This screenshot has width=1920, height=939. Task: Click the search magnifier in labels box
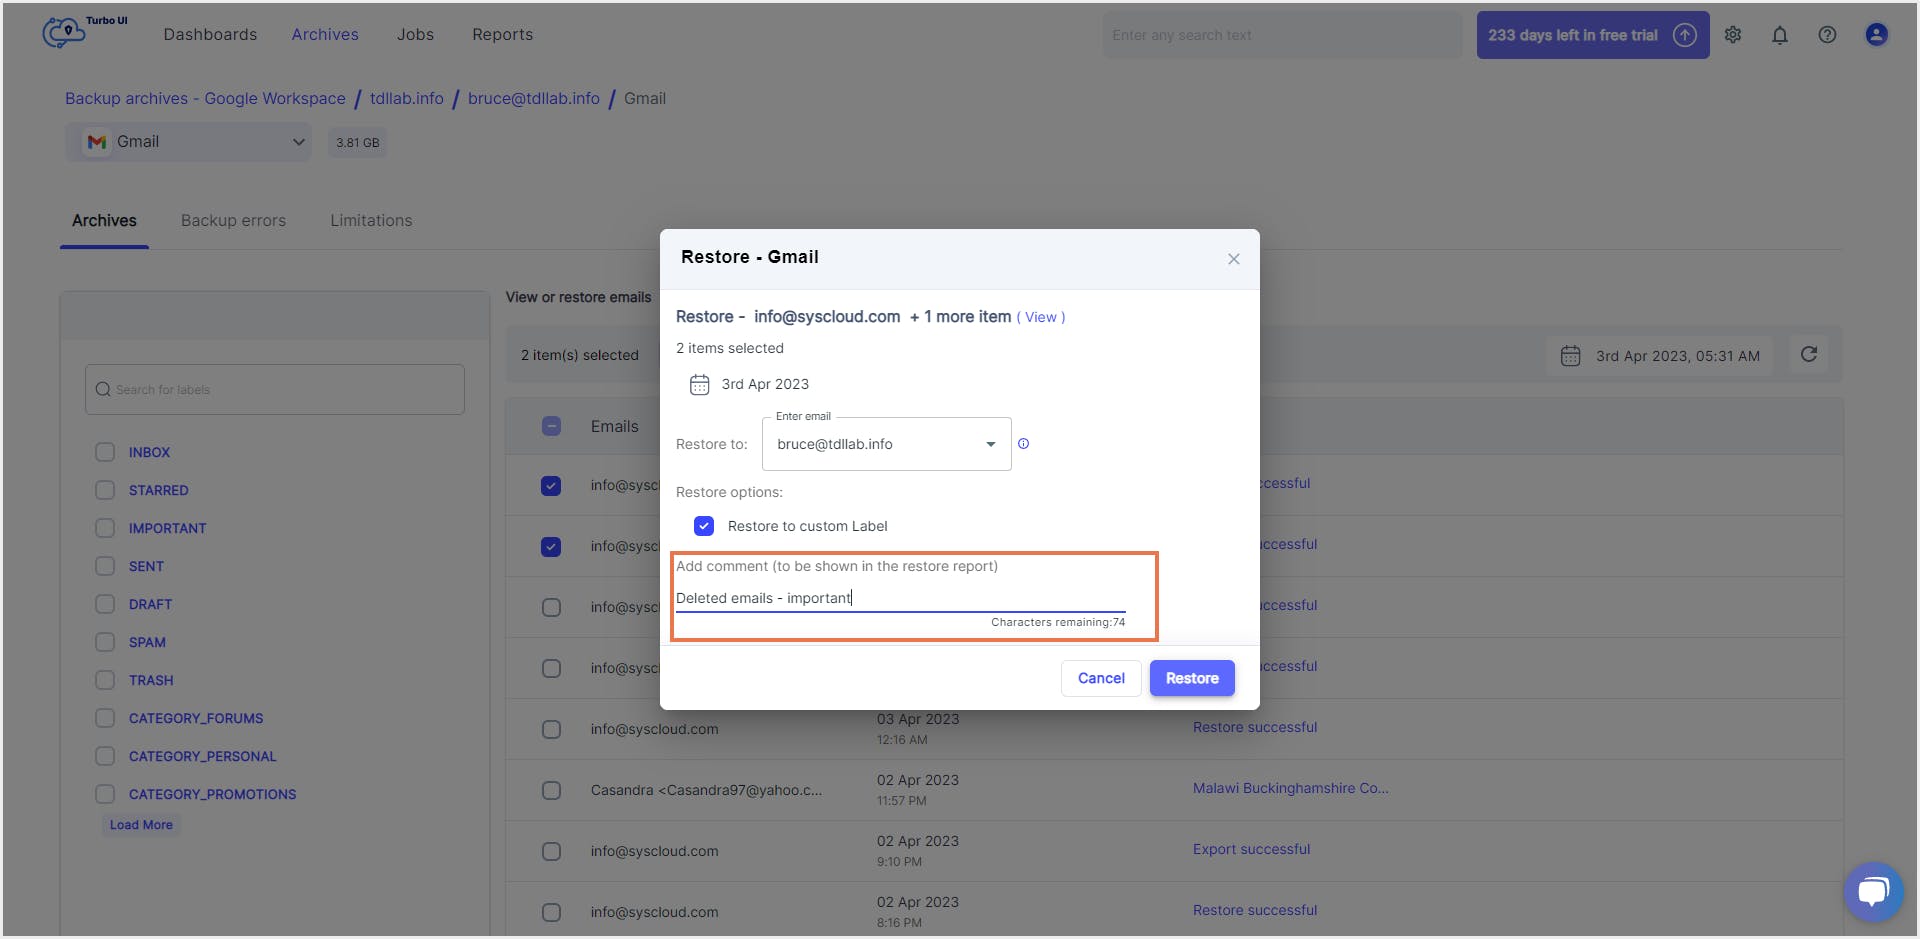(x=103, y=390)
